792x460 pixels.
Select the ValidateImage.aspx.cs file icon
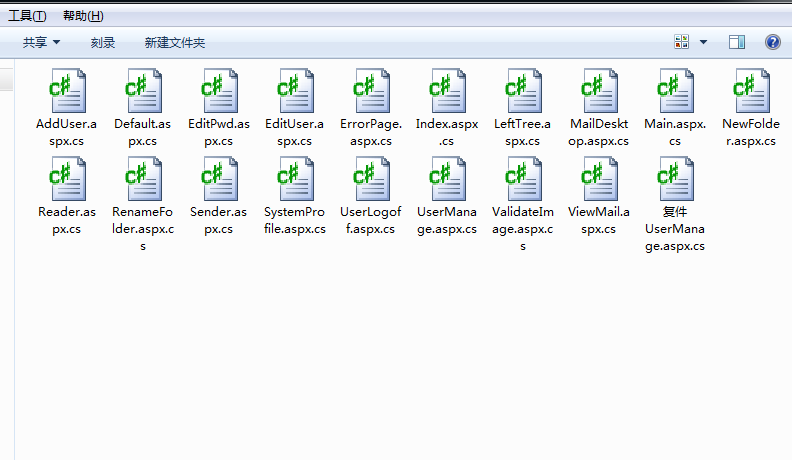(523, 179)
